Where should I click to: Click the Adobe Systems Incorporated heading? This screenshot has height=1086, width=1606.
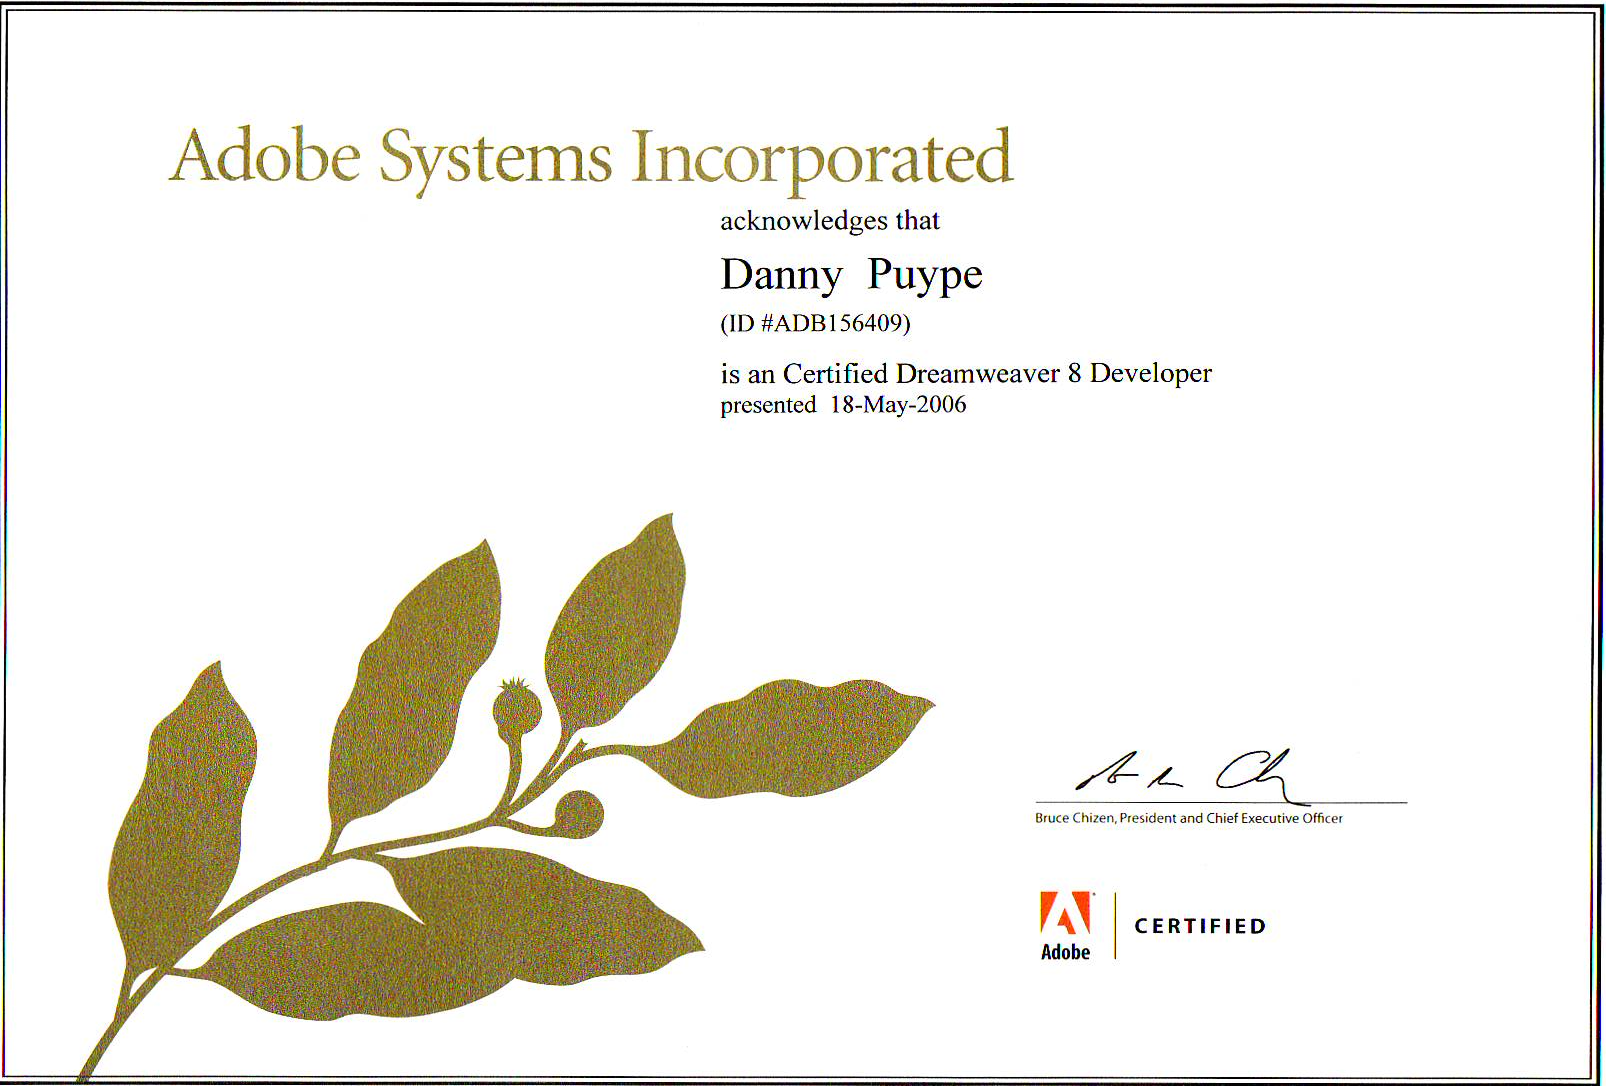point(591,160)
